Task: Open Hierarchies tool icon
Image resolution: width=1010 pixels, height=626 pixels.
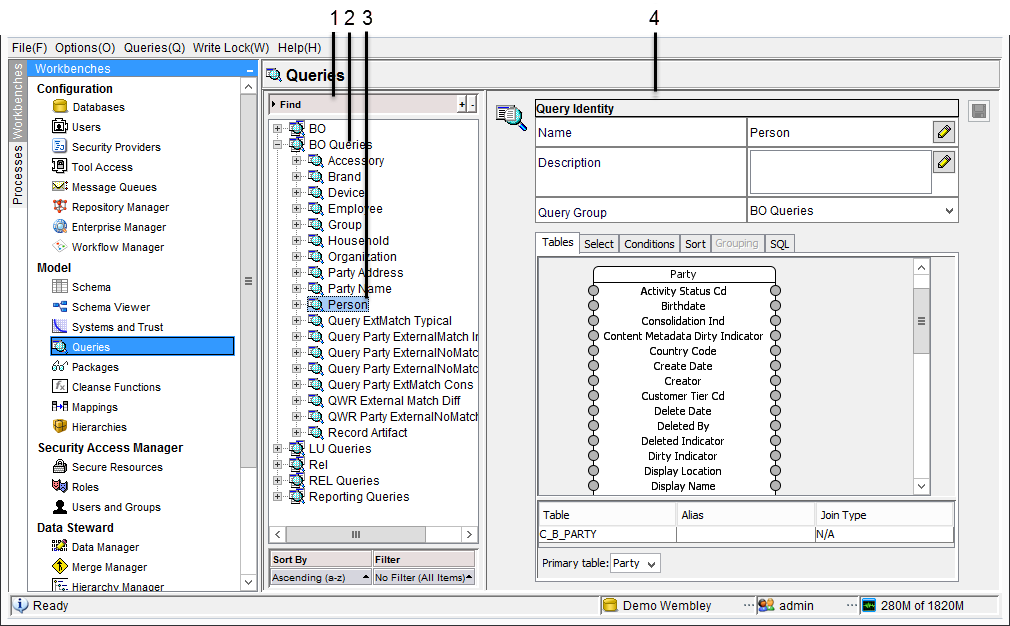Action: [60, 427]
